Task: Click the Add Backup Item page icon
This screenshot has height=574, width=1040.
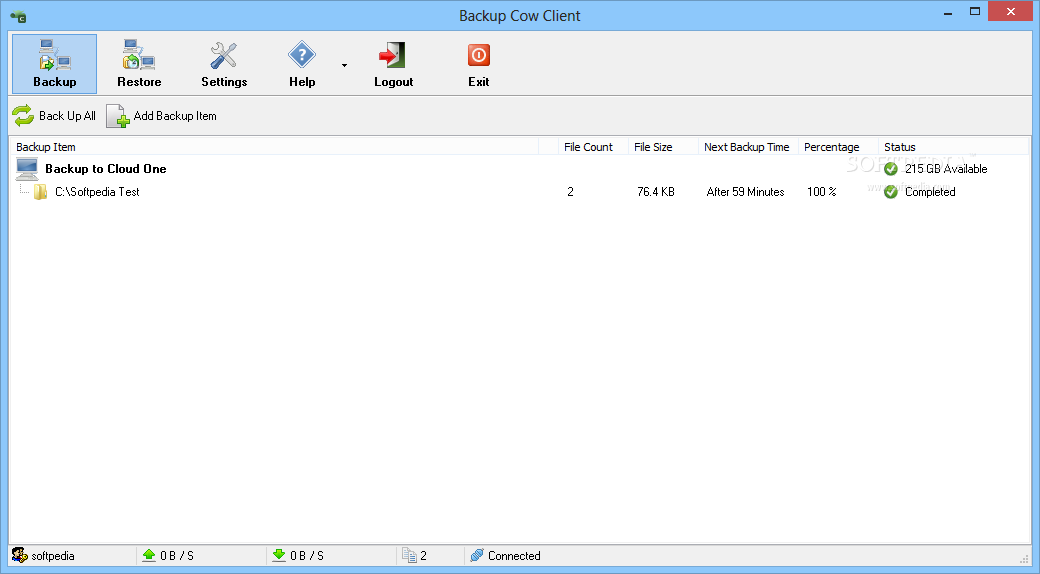Action: click(x=117, y=115)
